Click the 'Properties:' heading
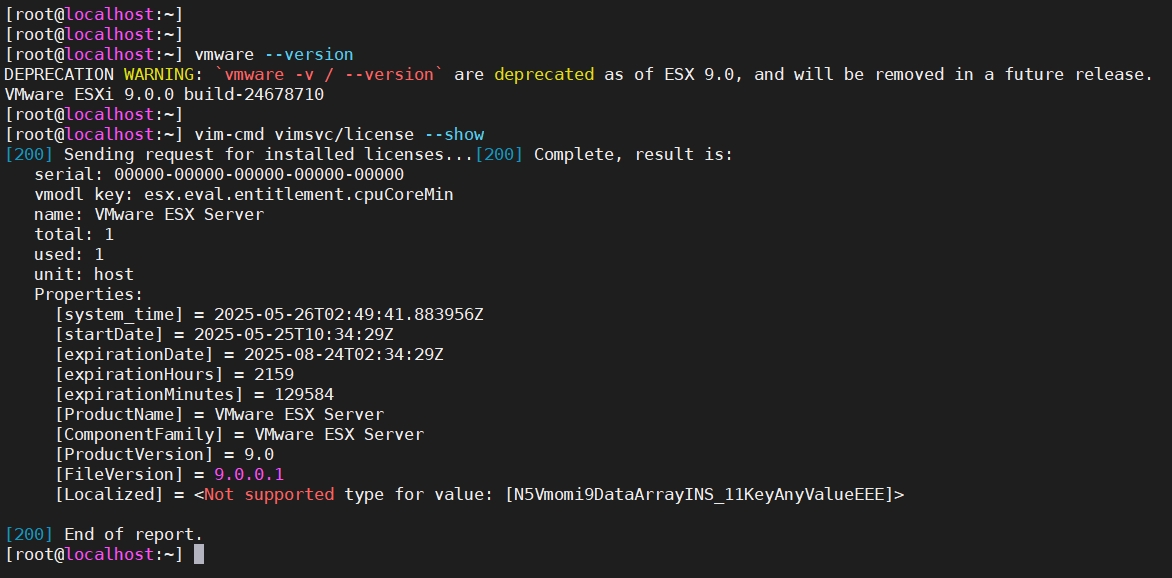 pyautogui.click(x=89, y=294)
